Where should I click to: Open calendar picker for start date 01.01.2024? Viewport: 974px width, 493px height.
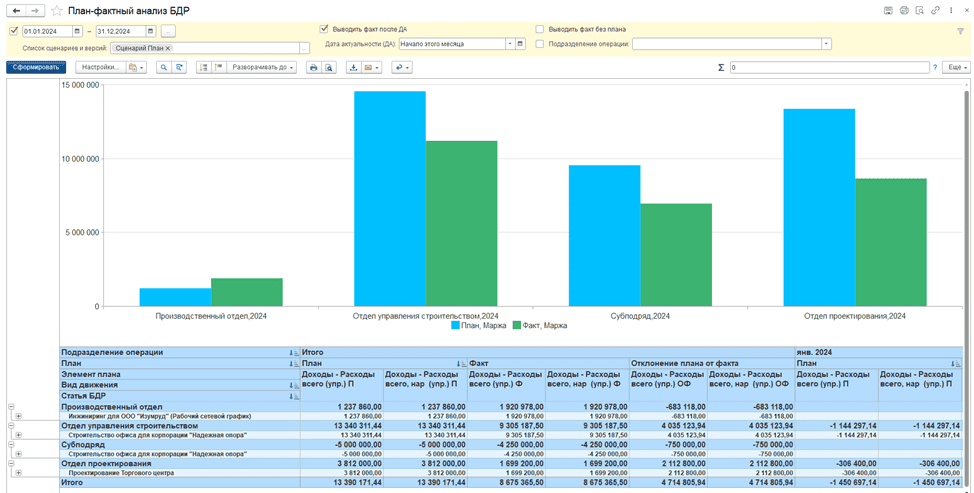[78, 31]
